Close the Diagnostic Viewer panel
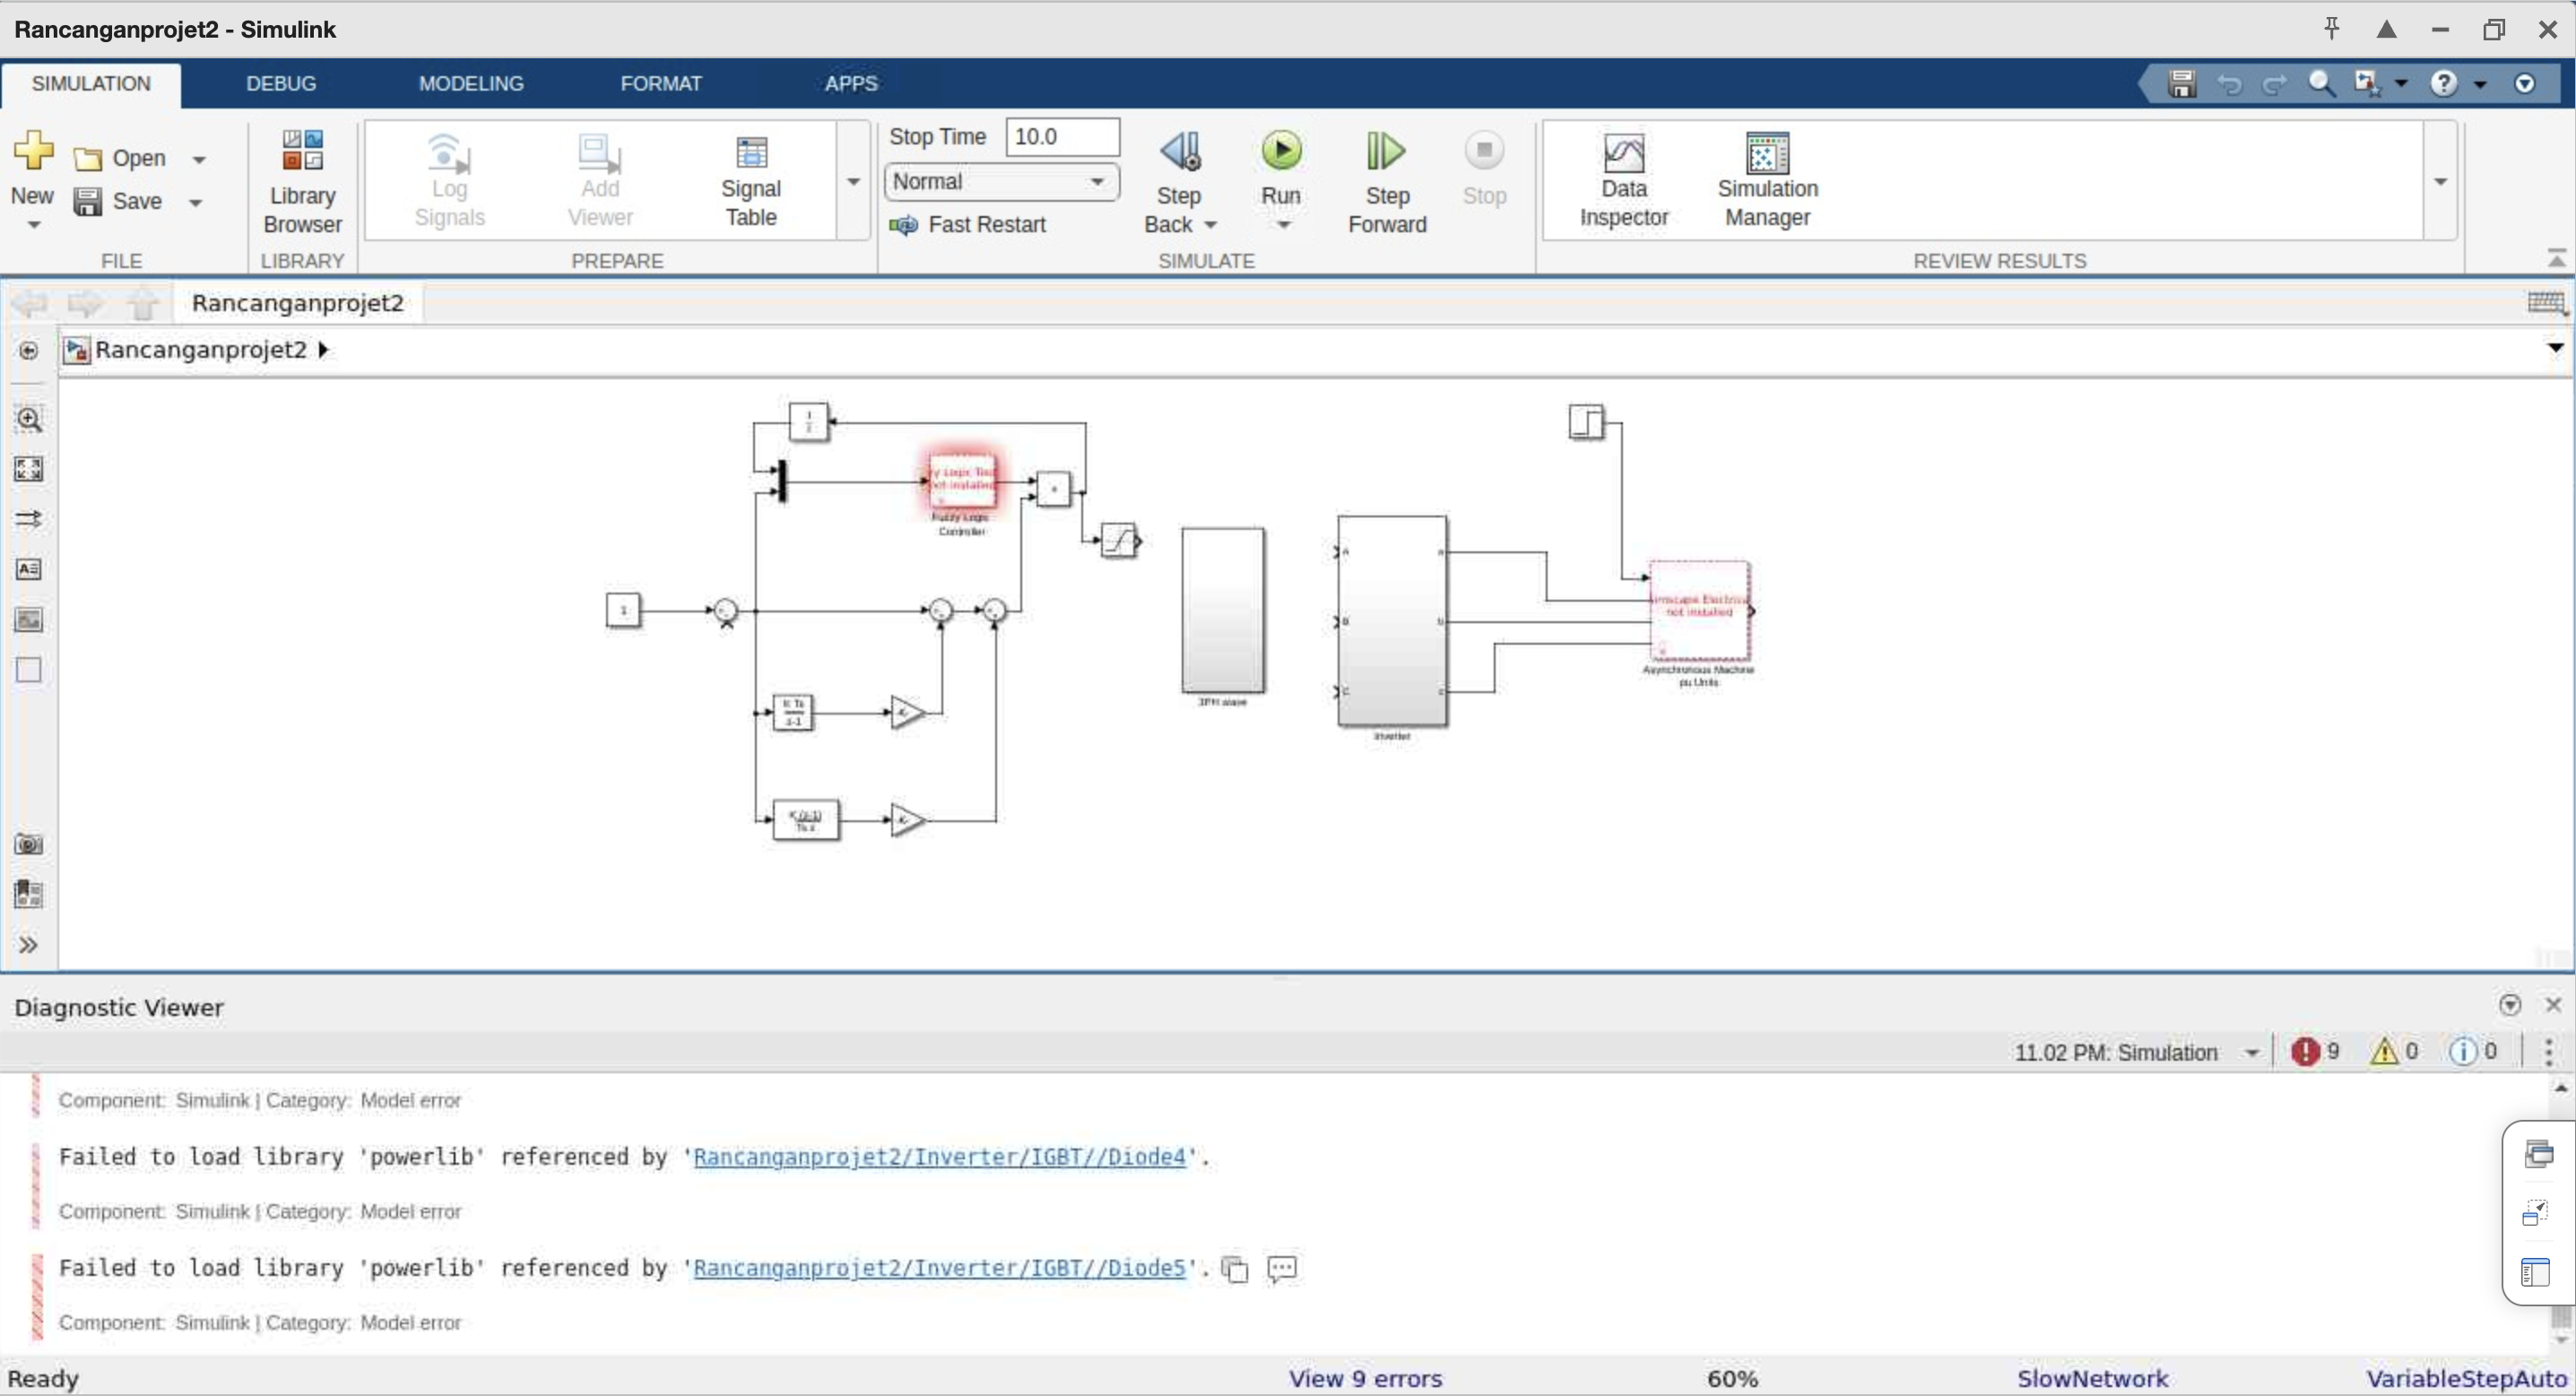2576x1396 pixels. (x=2553, y=1005)
